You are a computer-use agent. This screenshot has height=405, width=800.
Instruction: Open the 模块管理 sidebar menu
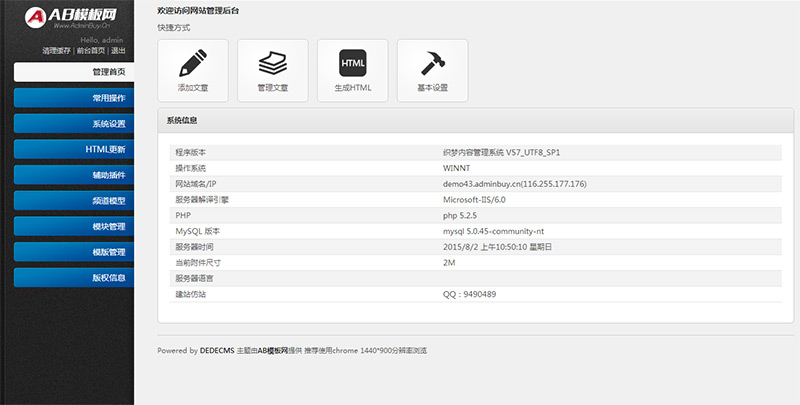point(74,227)
